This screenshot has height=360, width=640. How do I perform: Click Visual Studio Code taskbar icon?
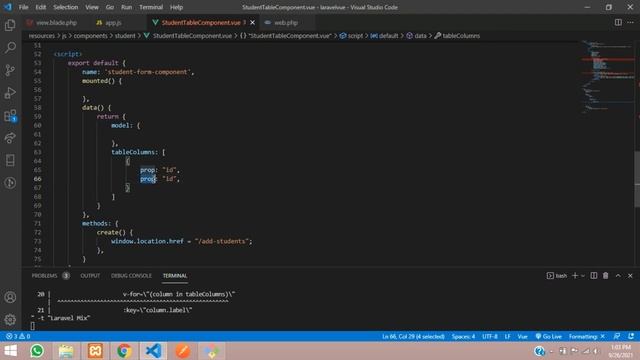[x=153, y=351]
